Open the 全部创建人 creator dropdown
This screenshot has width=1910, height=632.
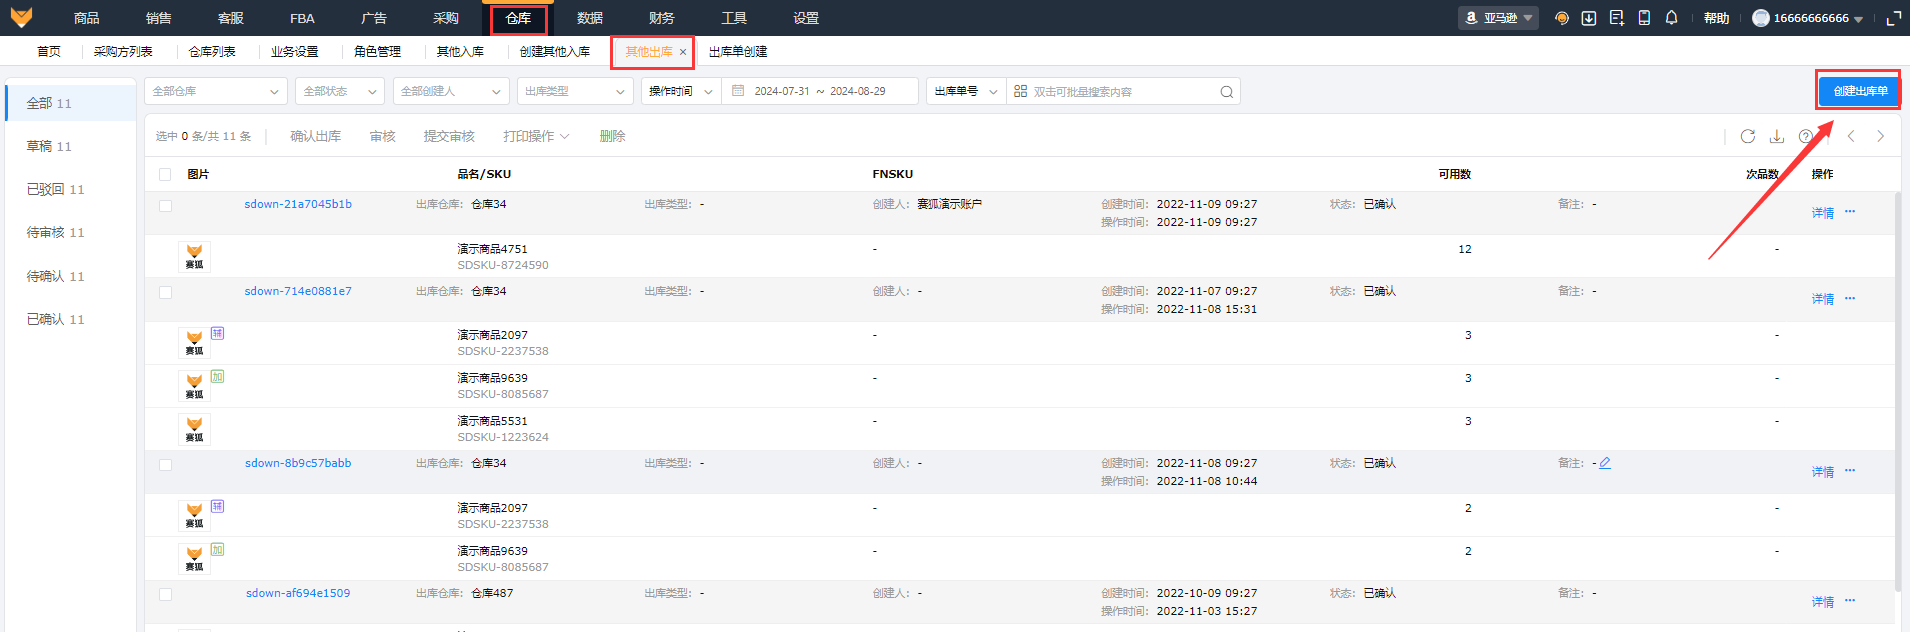[451, 91]
